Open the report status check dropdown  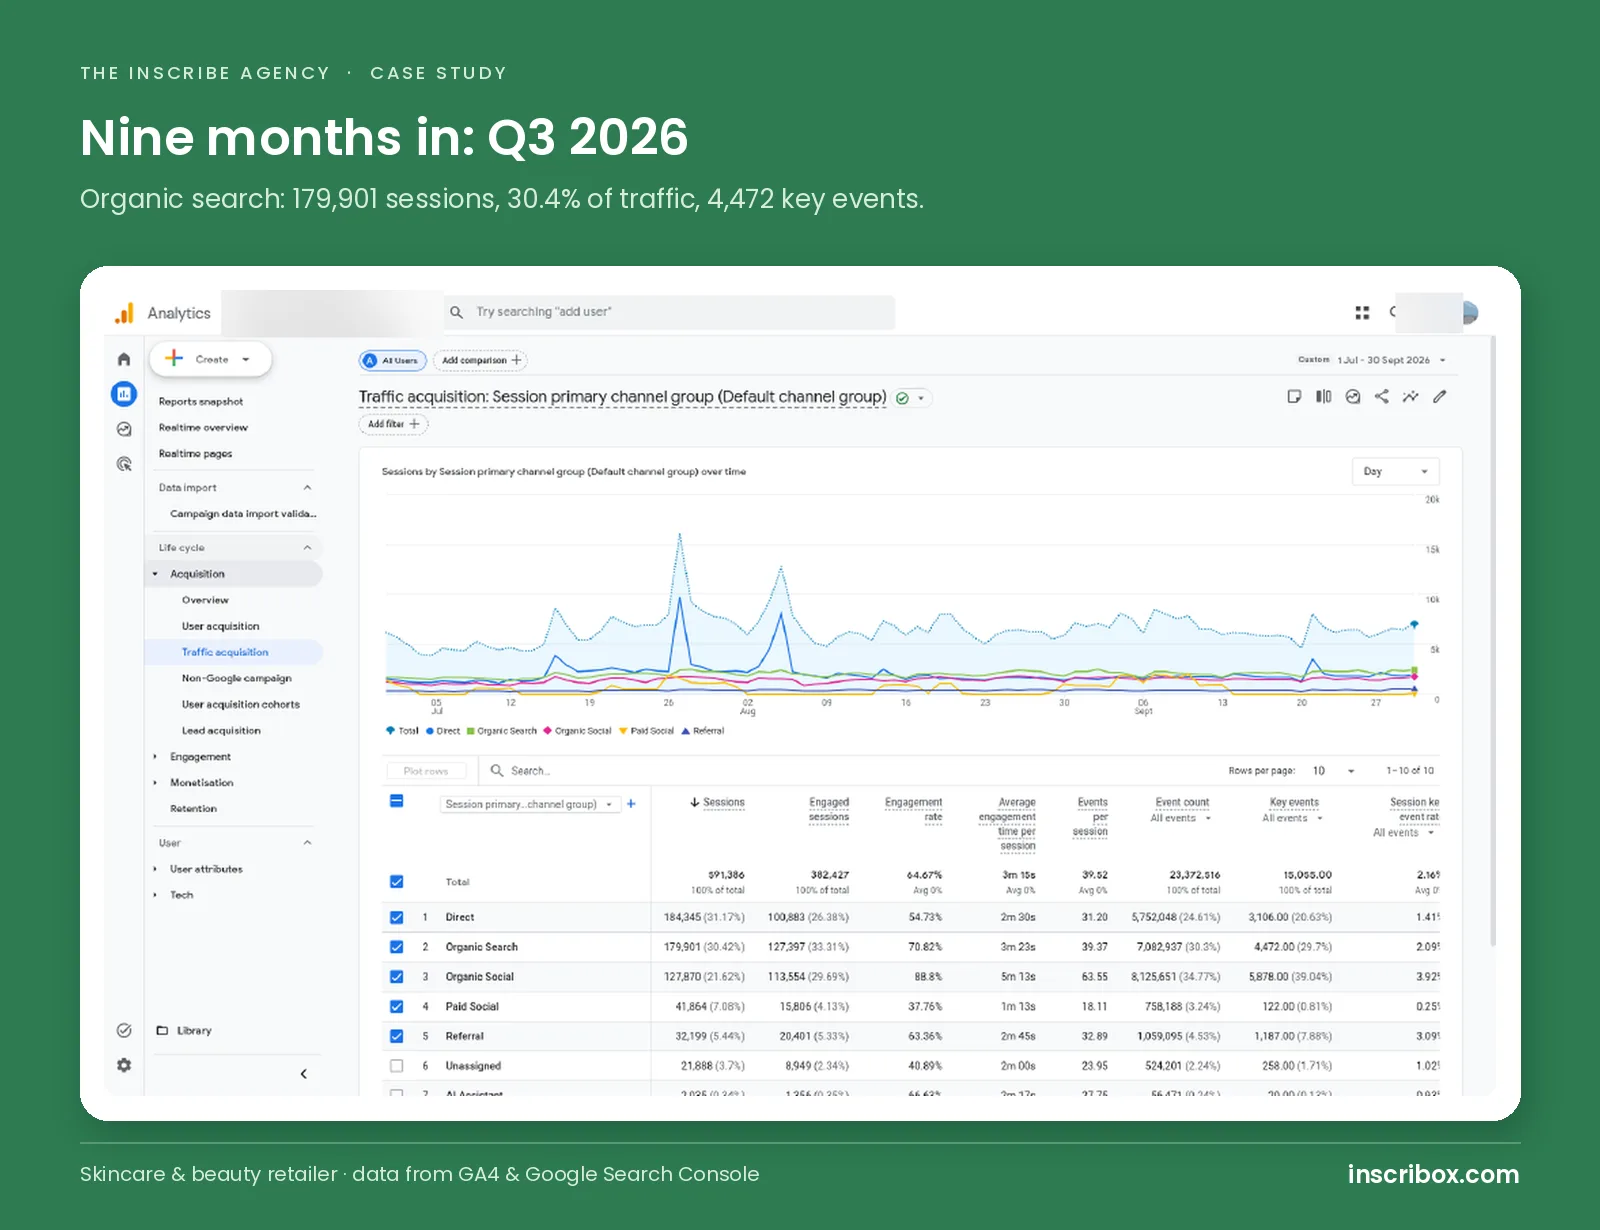click(912, 398)
